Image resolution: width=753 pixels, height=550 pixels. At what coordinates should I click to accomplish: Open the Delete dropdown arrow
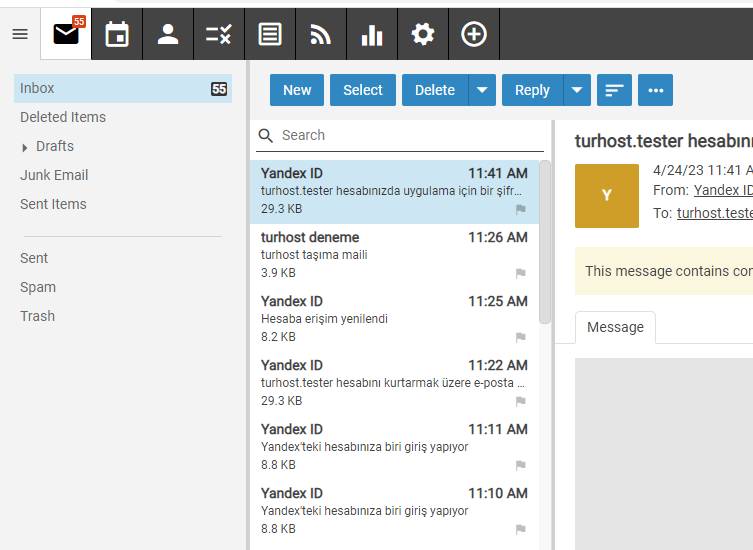[482, 90]
